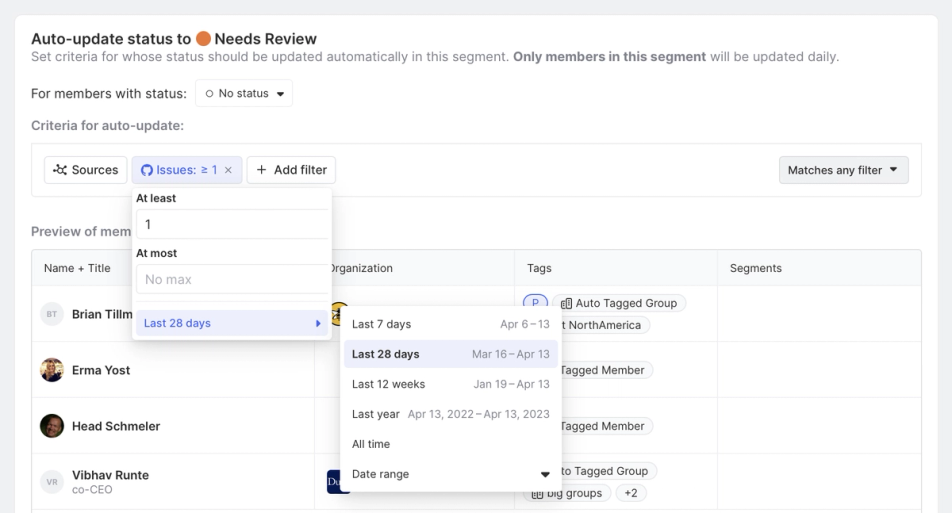952x513 pixels.
Task: Select Last 7 days option
Action: pyautogui.click(x=451, y=324)
